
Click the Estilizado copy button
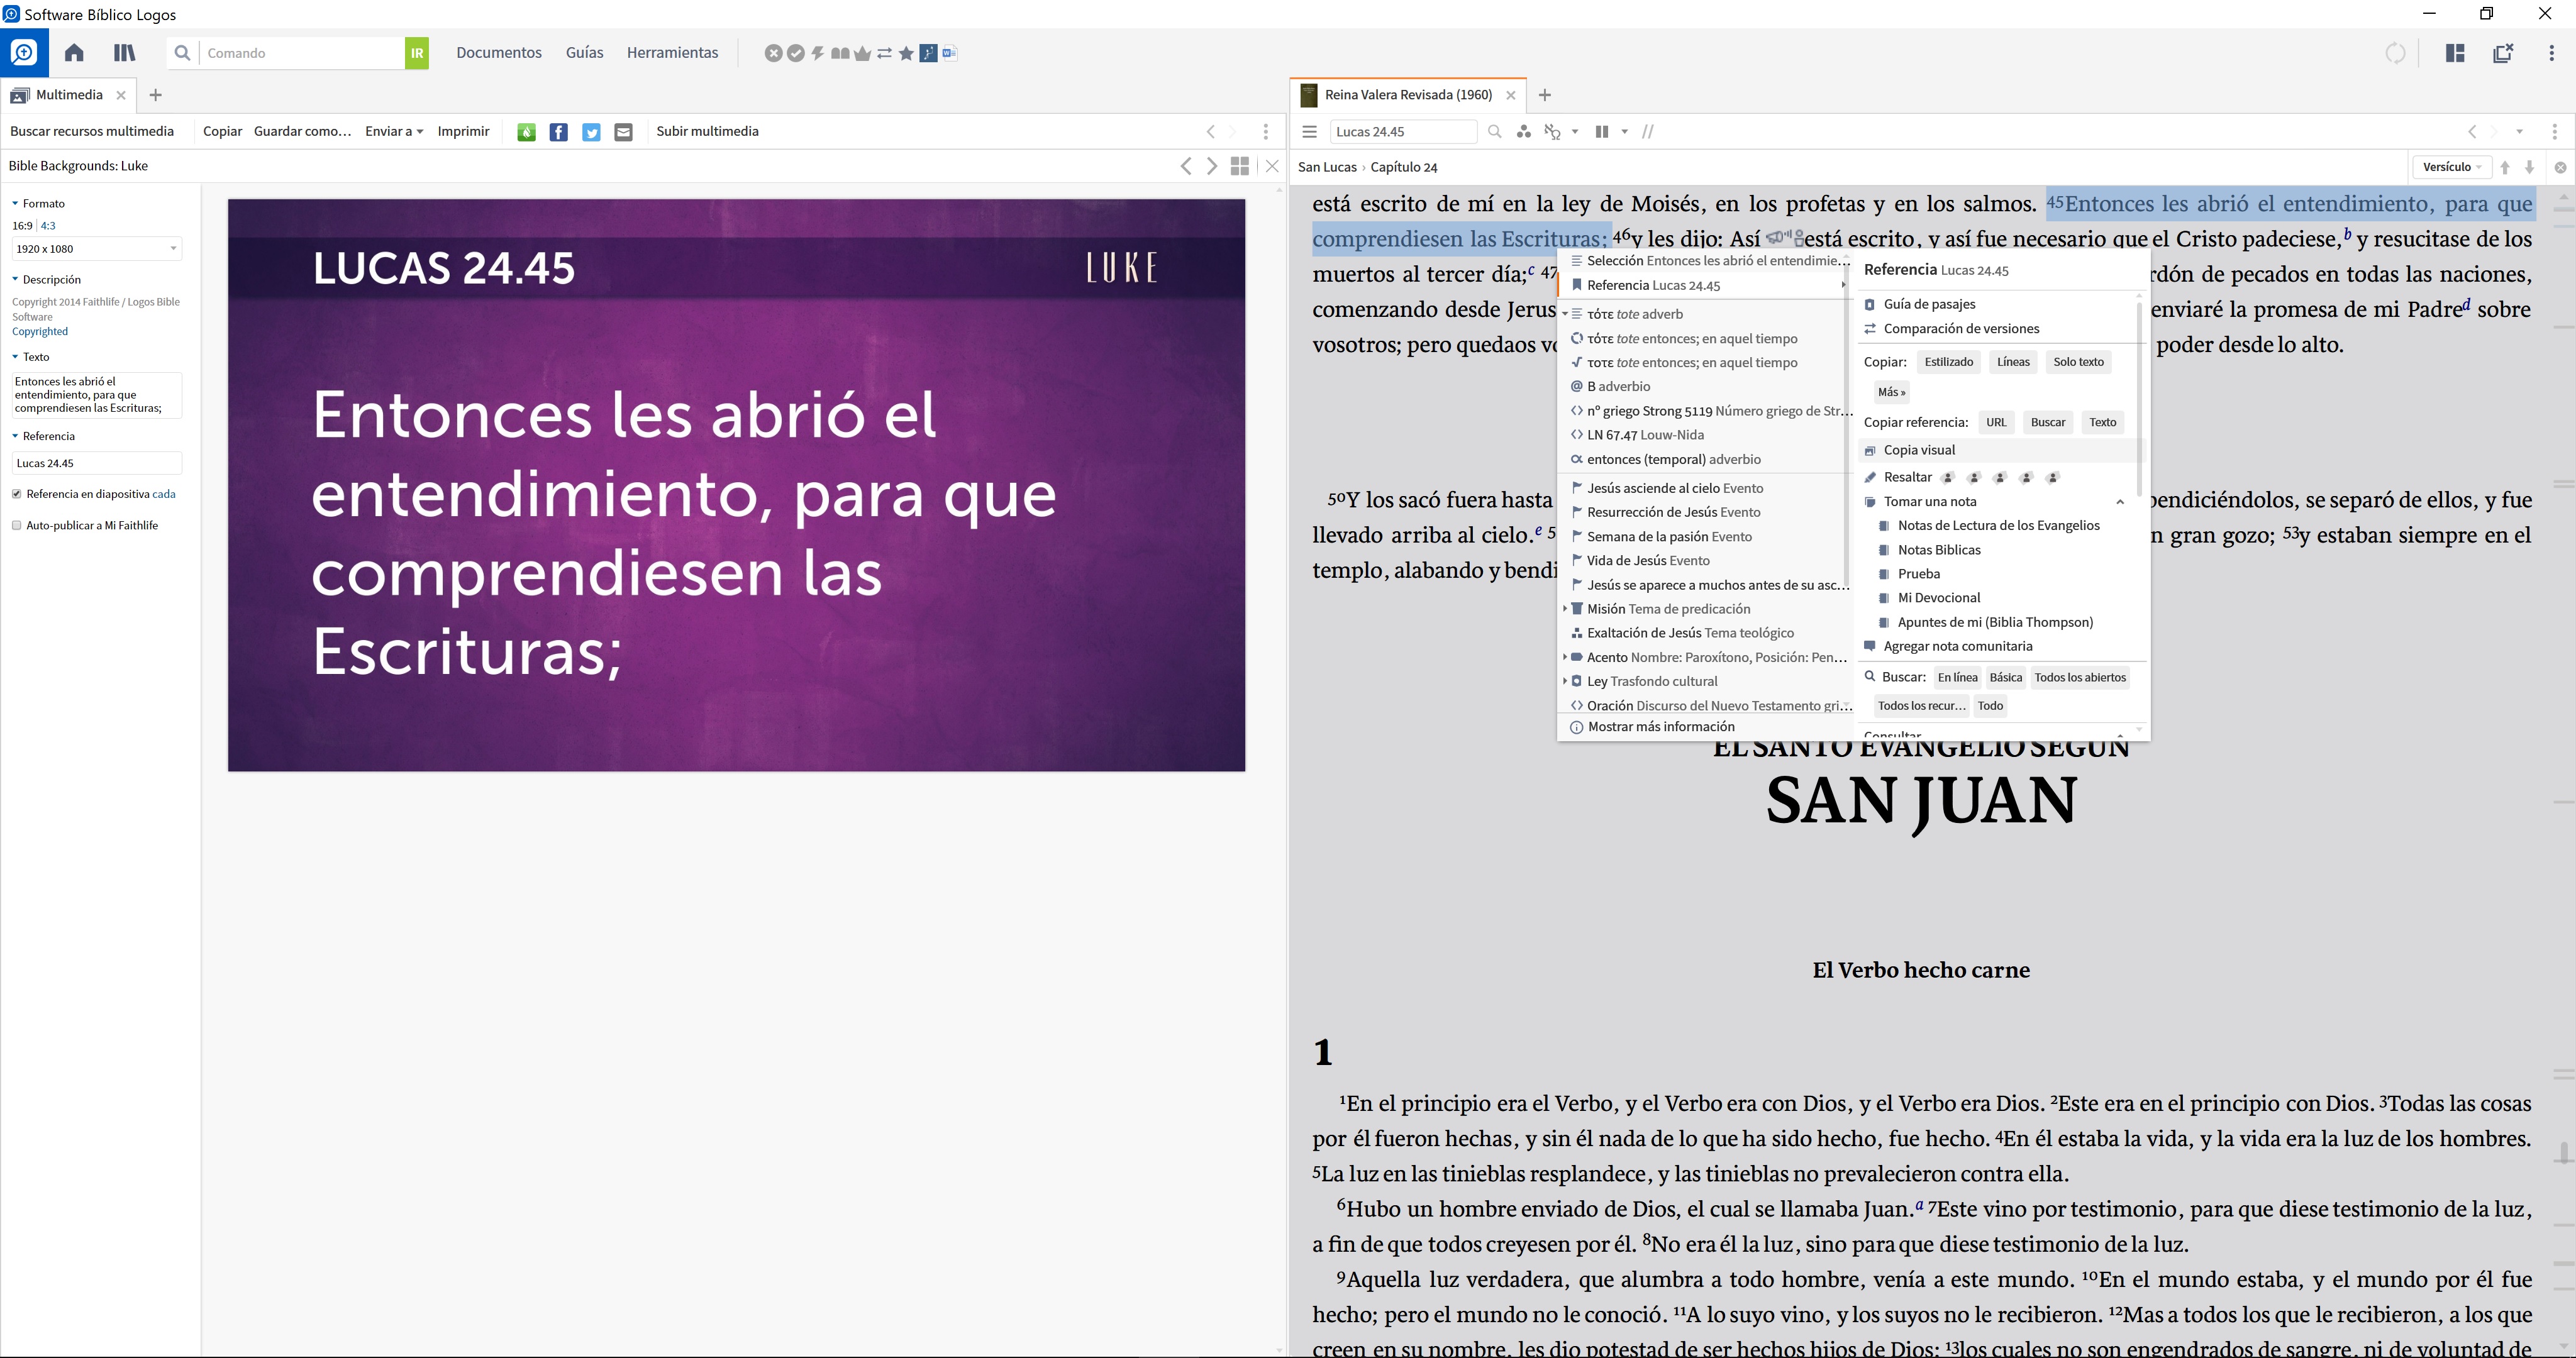click(1948, 362)
